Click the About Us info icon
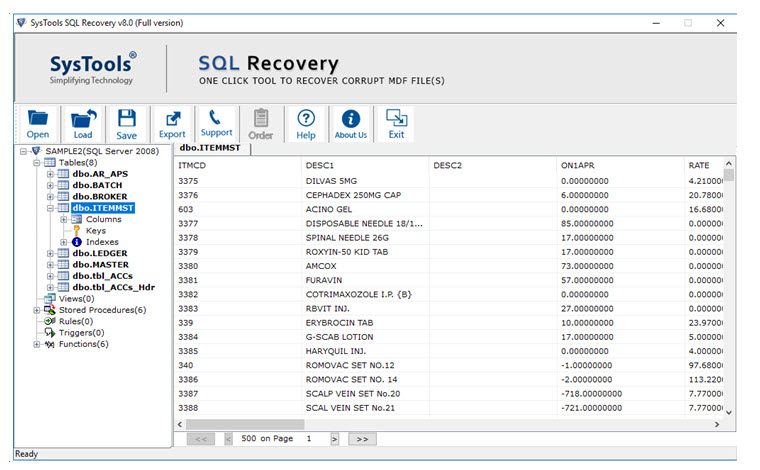This screenshot has width=760, height=470. [x=350, y=124]
